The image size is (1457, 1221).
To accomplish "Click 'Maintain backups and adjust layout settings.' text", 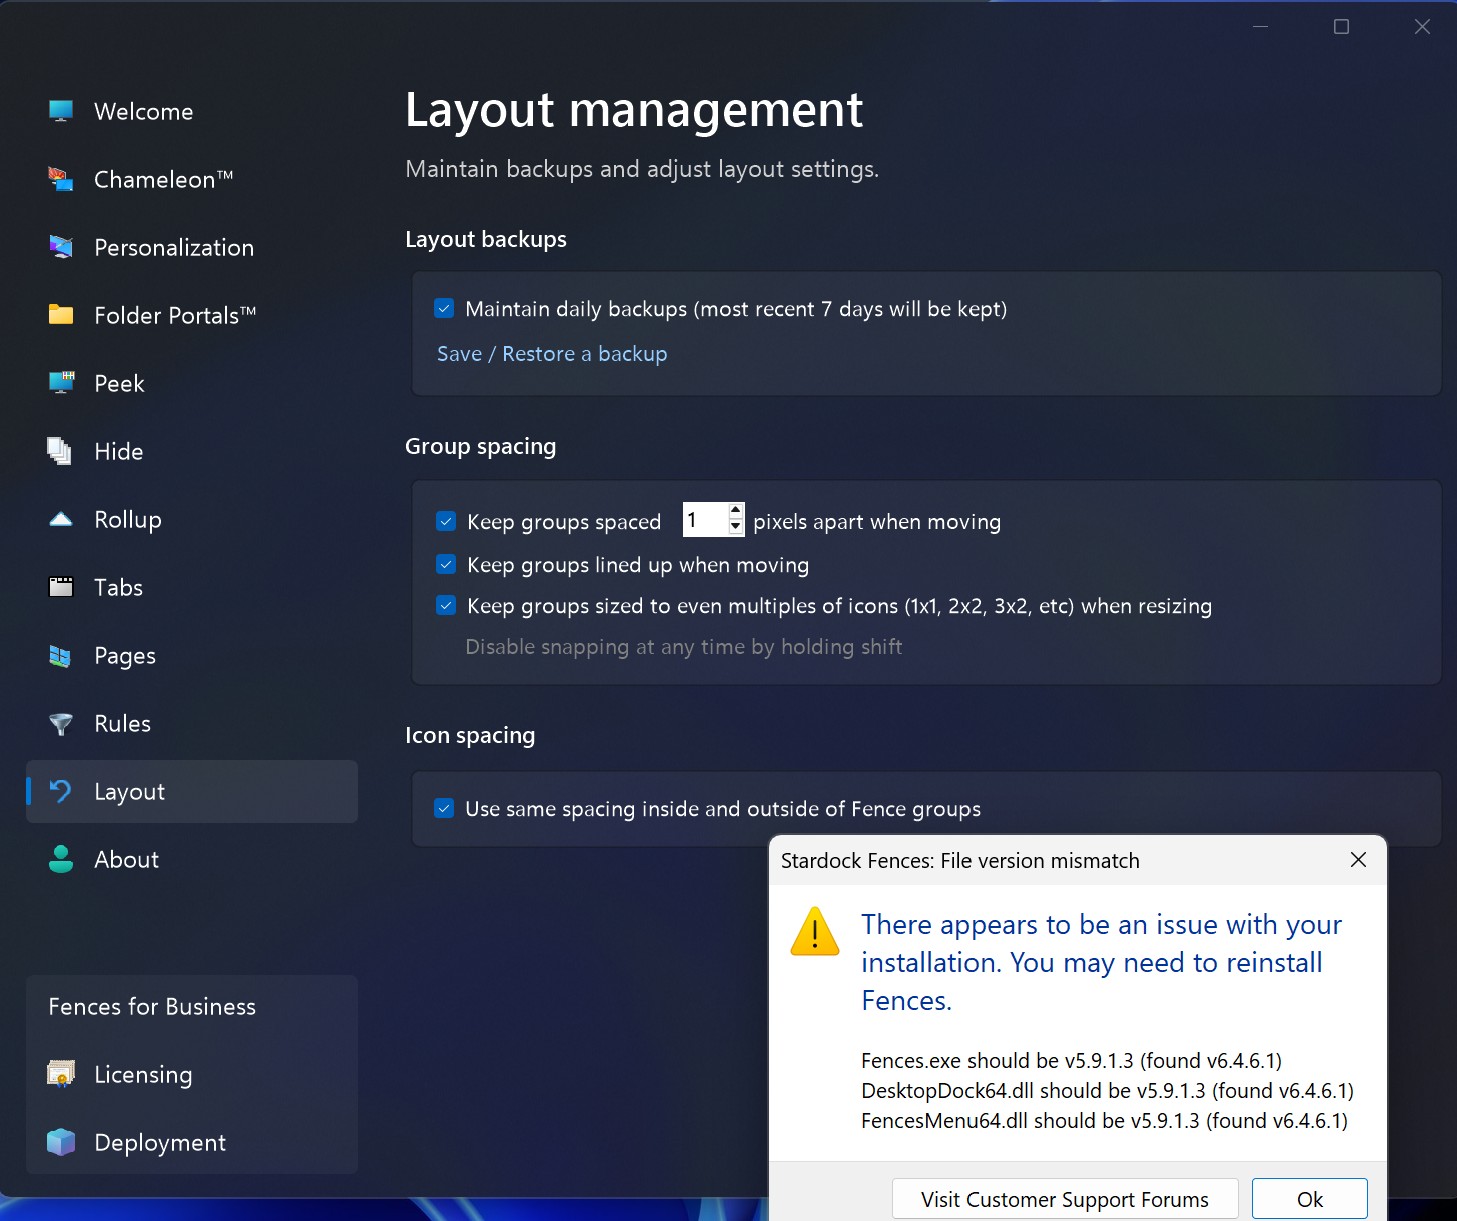I will pyautogui.click(x=642, y=169).
